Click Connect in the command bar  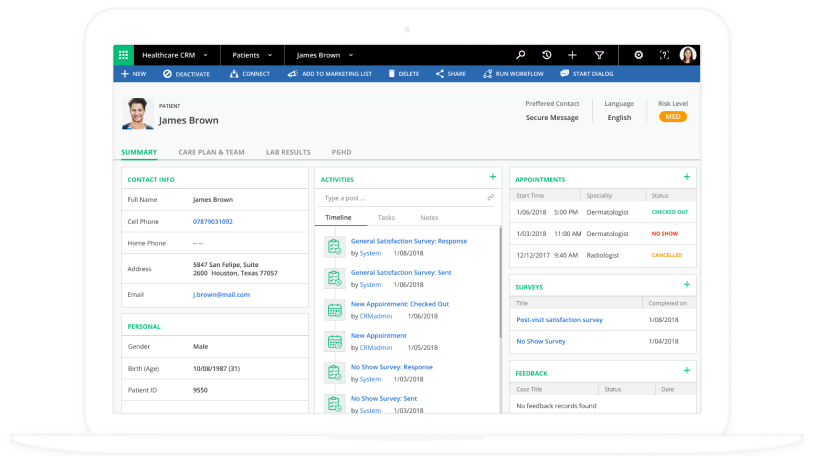(250, 74)
